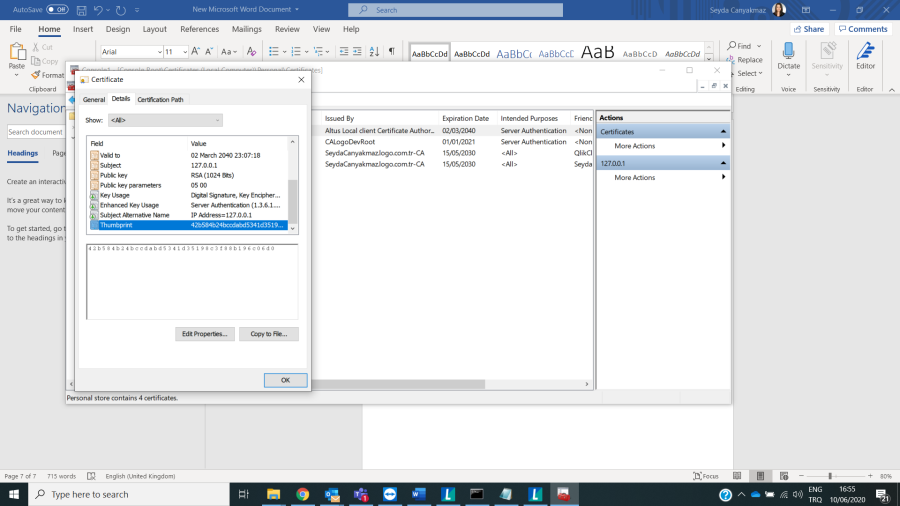
Task: Switch to Certification Path tab
Action: (x=160, y=100)
